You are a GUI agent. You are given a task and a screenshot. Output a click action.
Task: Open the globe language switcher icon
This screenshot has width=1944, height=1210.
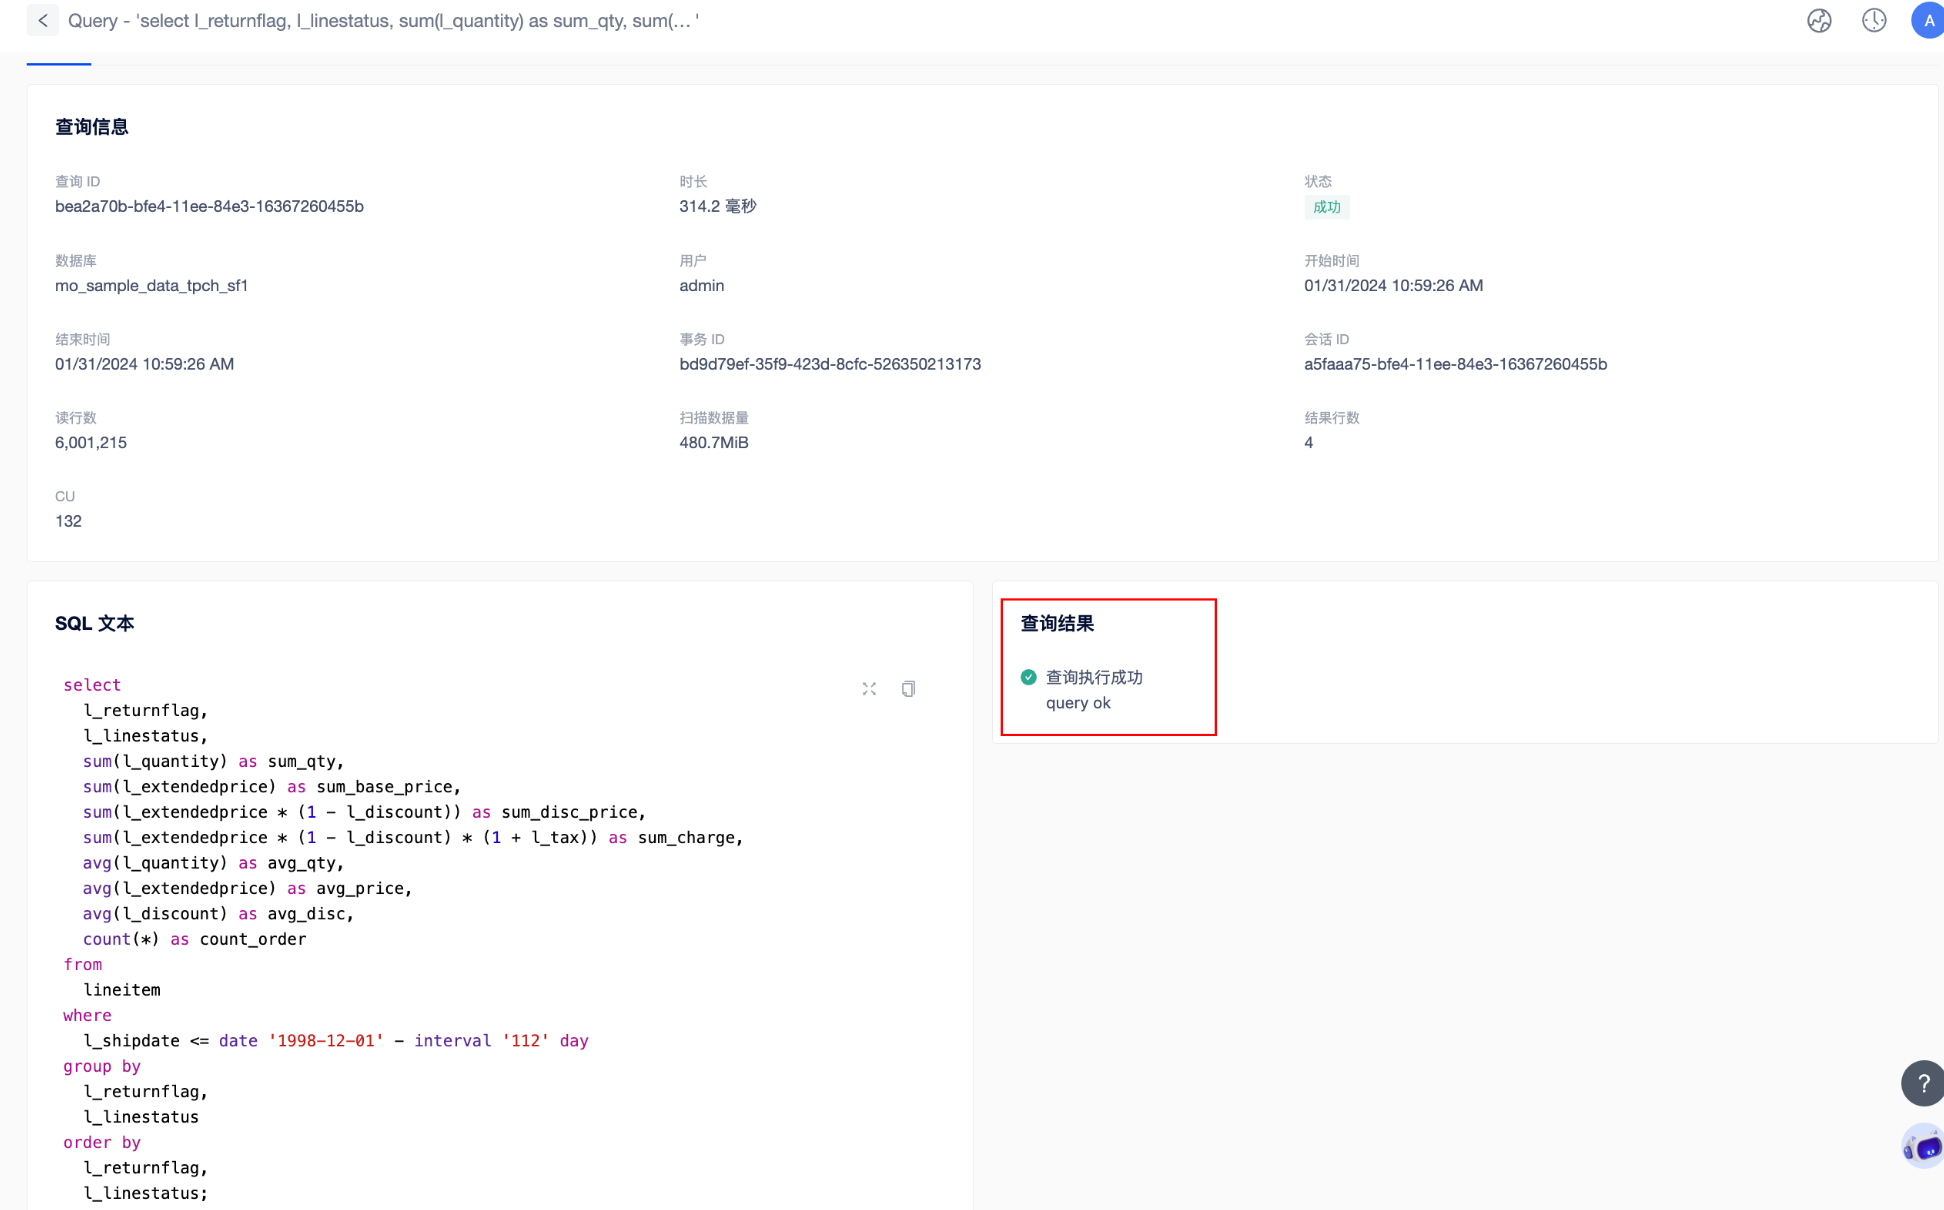click(1819, 20)
